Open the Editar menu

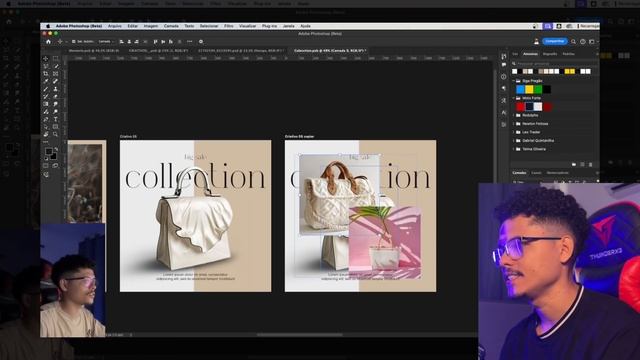click(x=133, y=26)
